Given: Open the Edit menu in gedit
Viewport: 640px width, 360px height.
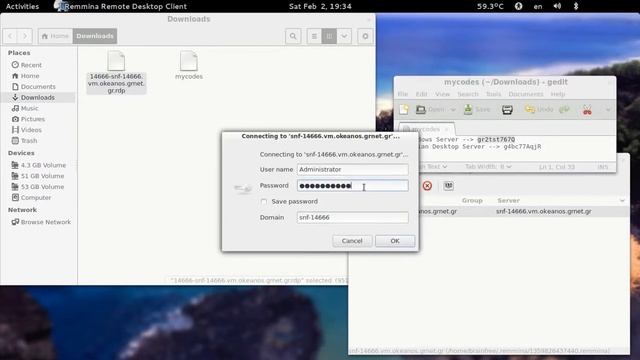Looking at the screenshot, I should (x=421, y=94).
